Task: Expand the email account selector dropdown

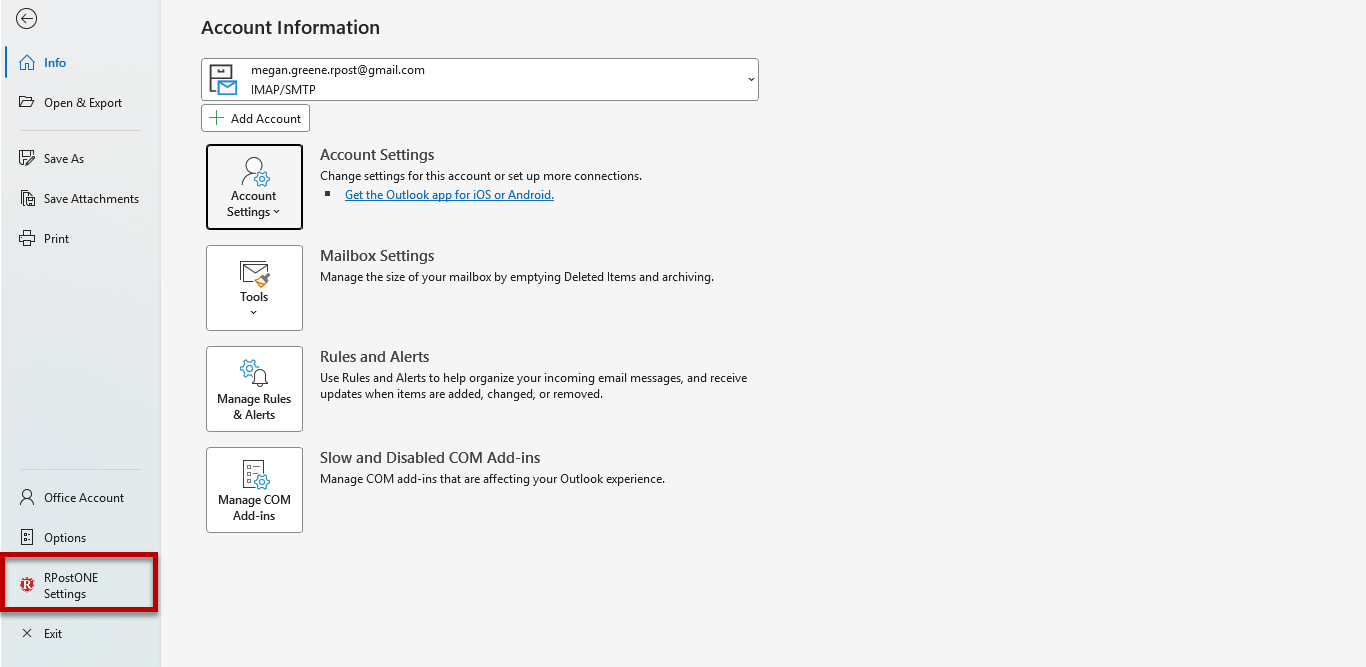Action: 751,80
